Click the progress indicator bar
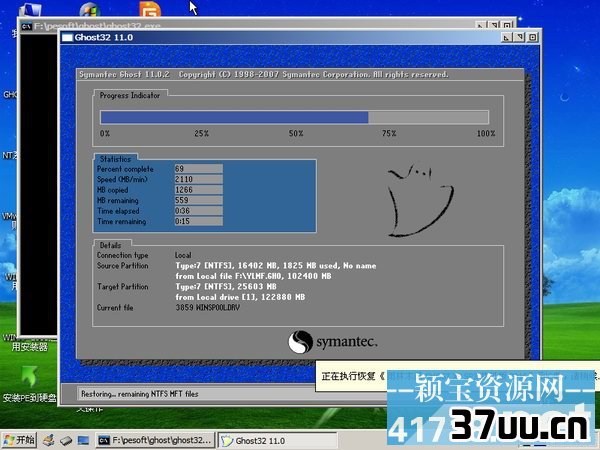Viewport: 600px width, 450px height. [x=294, y=117]
